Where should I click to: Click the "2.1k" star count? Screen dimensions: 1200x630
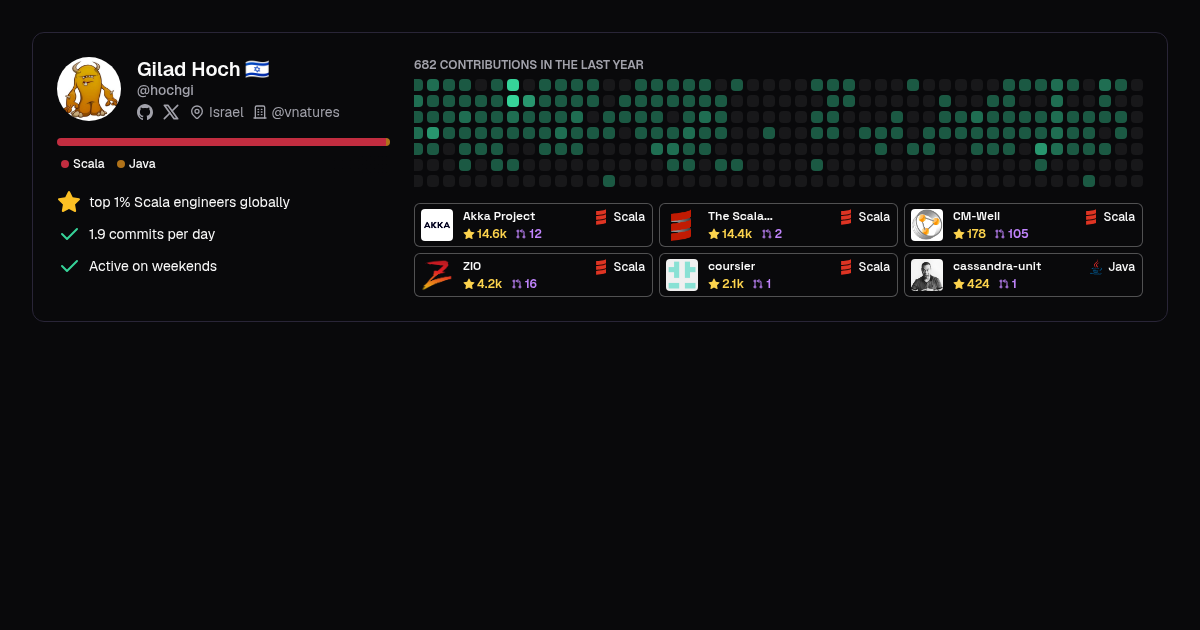tap(733, 284)
